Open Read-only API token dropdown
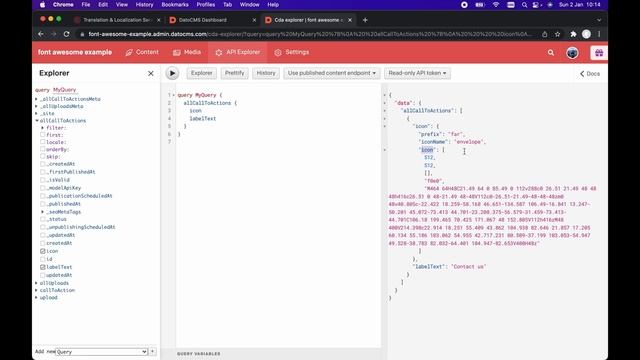The image size is (640, 360). pyautogui.click(x=417, y=73)
